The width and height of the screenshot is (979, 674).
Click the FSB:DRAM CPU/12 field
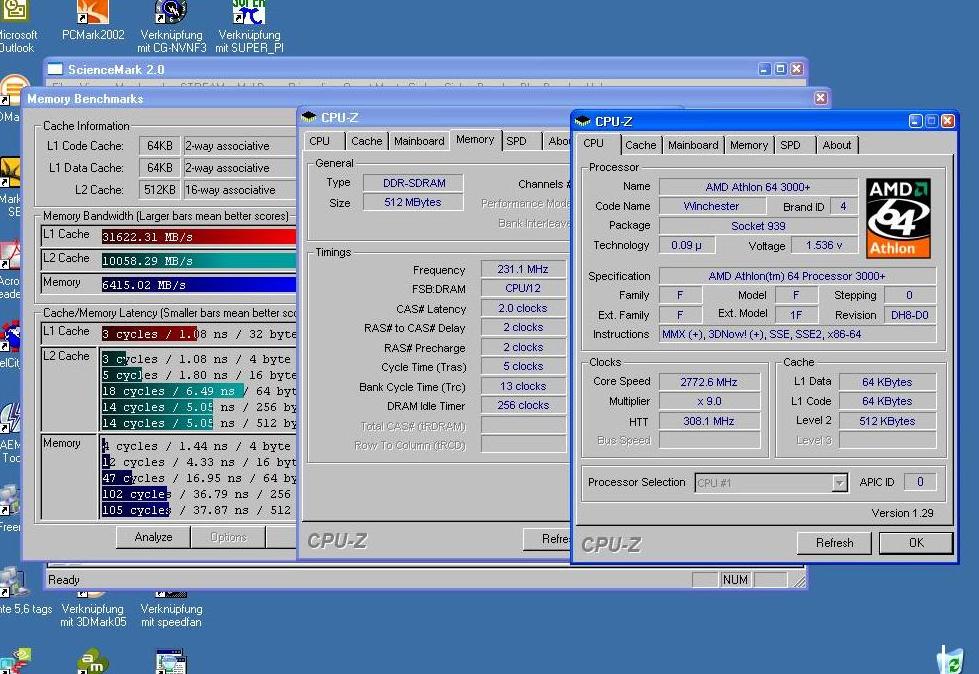pos(523,288)
